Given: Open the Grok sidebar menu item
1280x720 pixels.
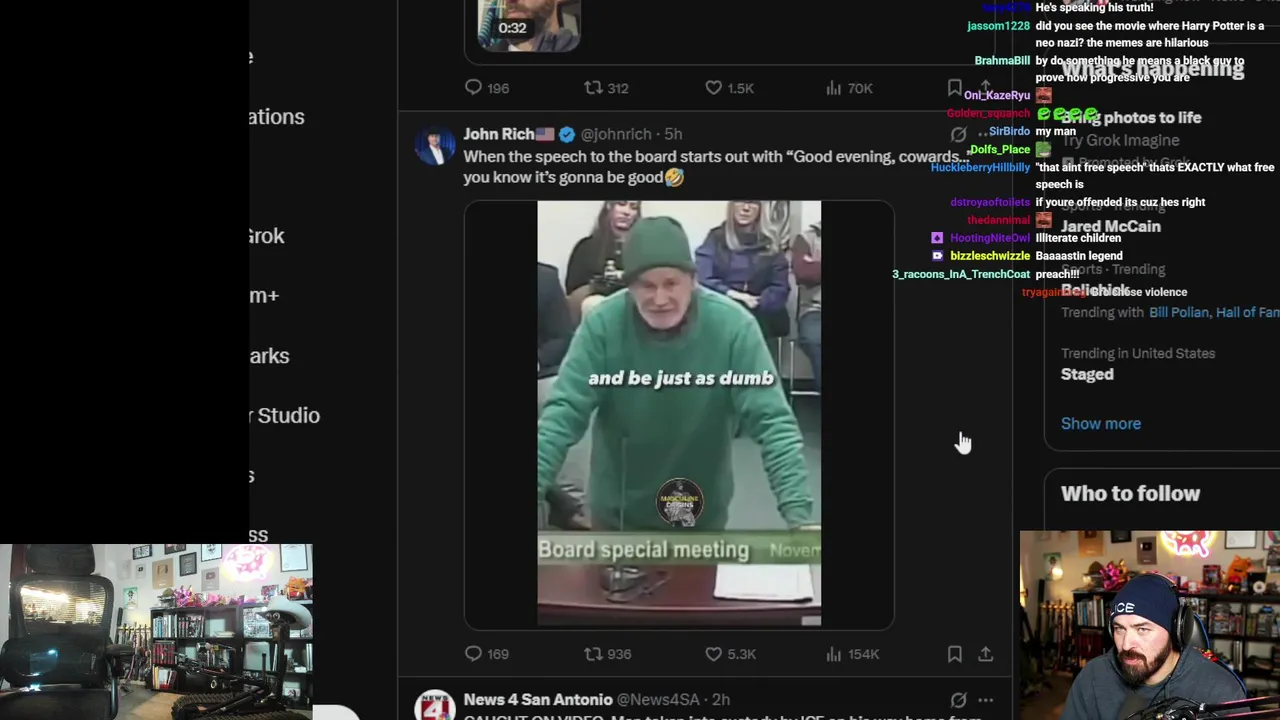Looking at the screenshot, I should point(267,236).
